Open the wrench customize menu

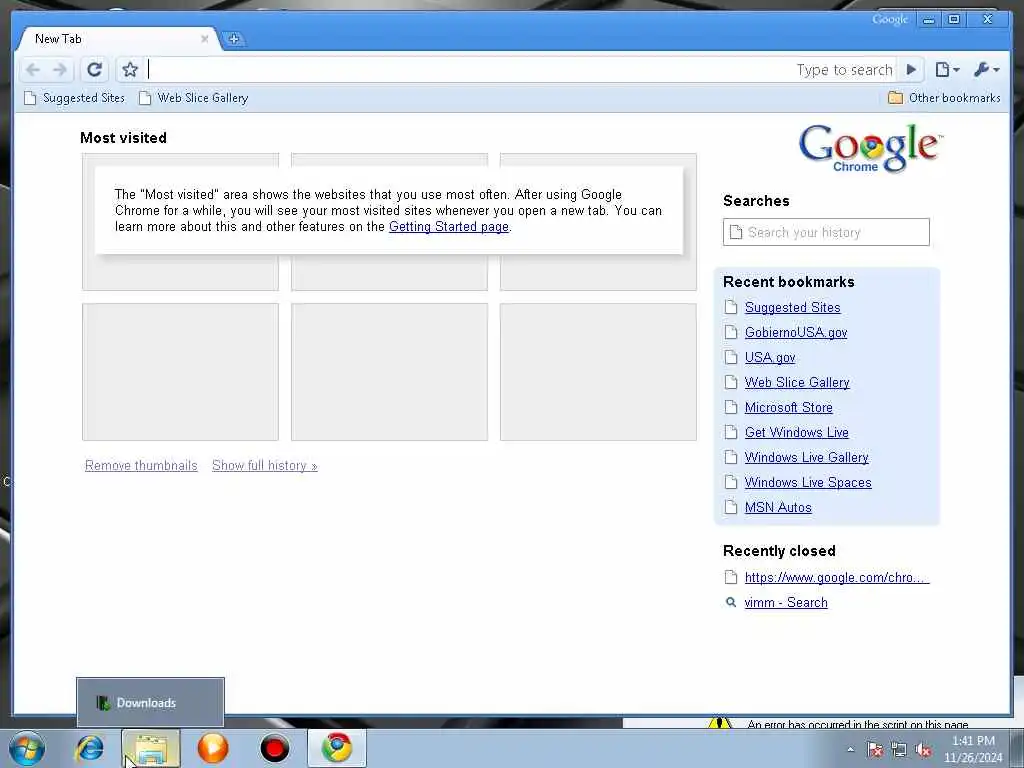(x=986, y=69)
